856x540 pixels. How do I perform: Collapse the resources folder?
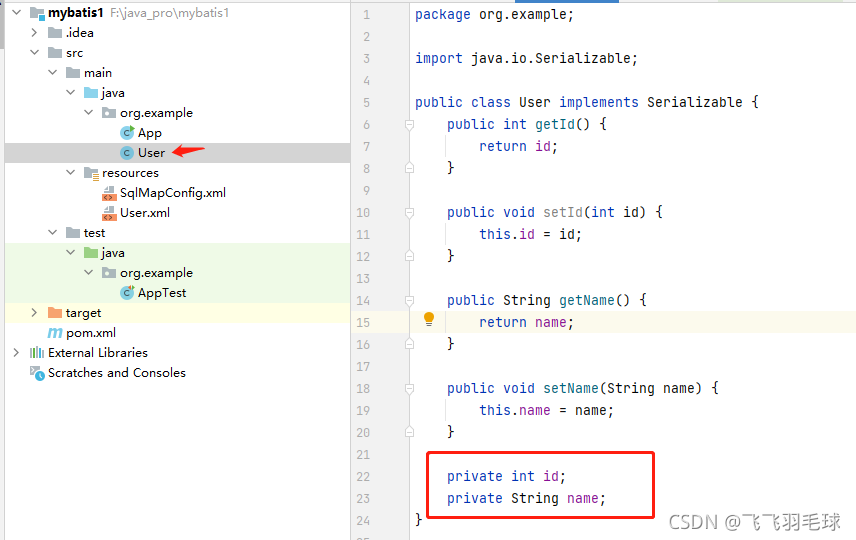70,172
